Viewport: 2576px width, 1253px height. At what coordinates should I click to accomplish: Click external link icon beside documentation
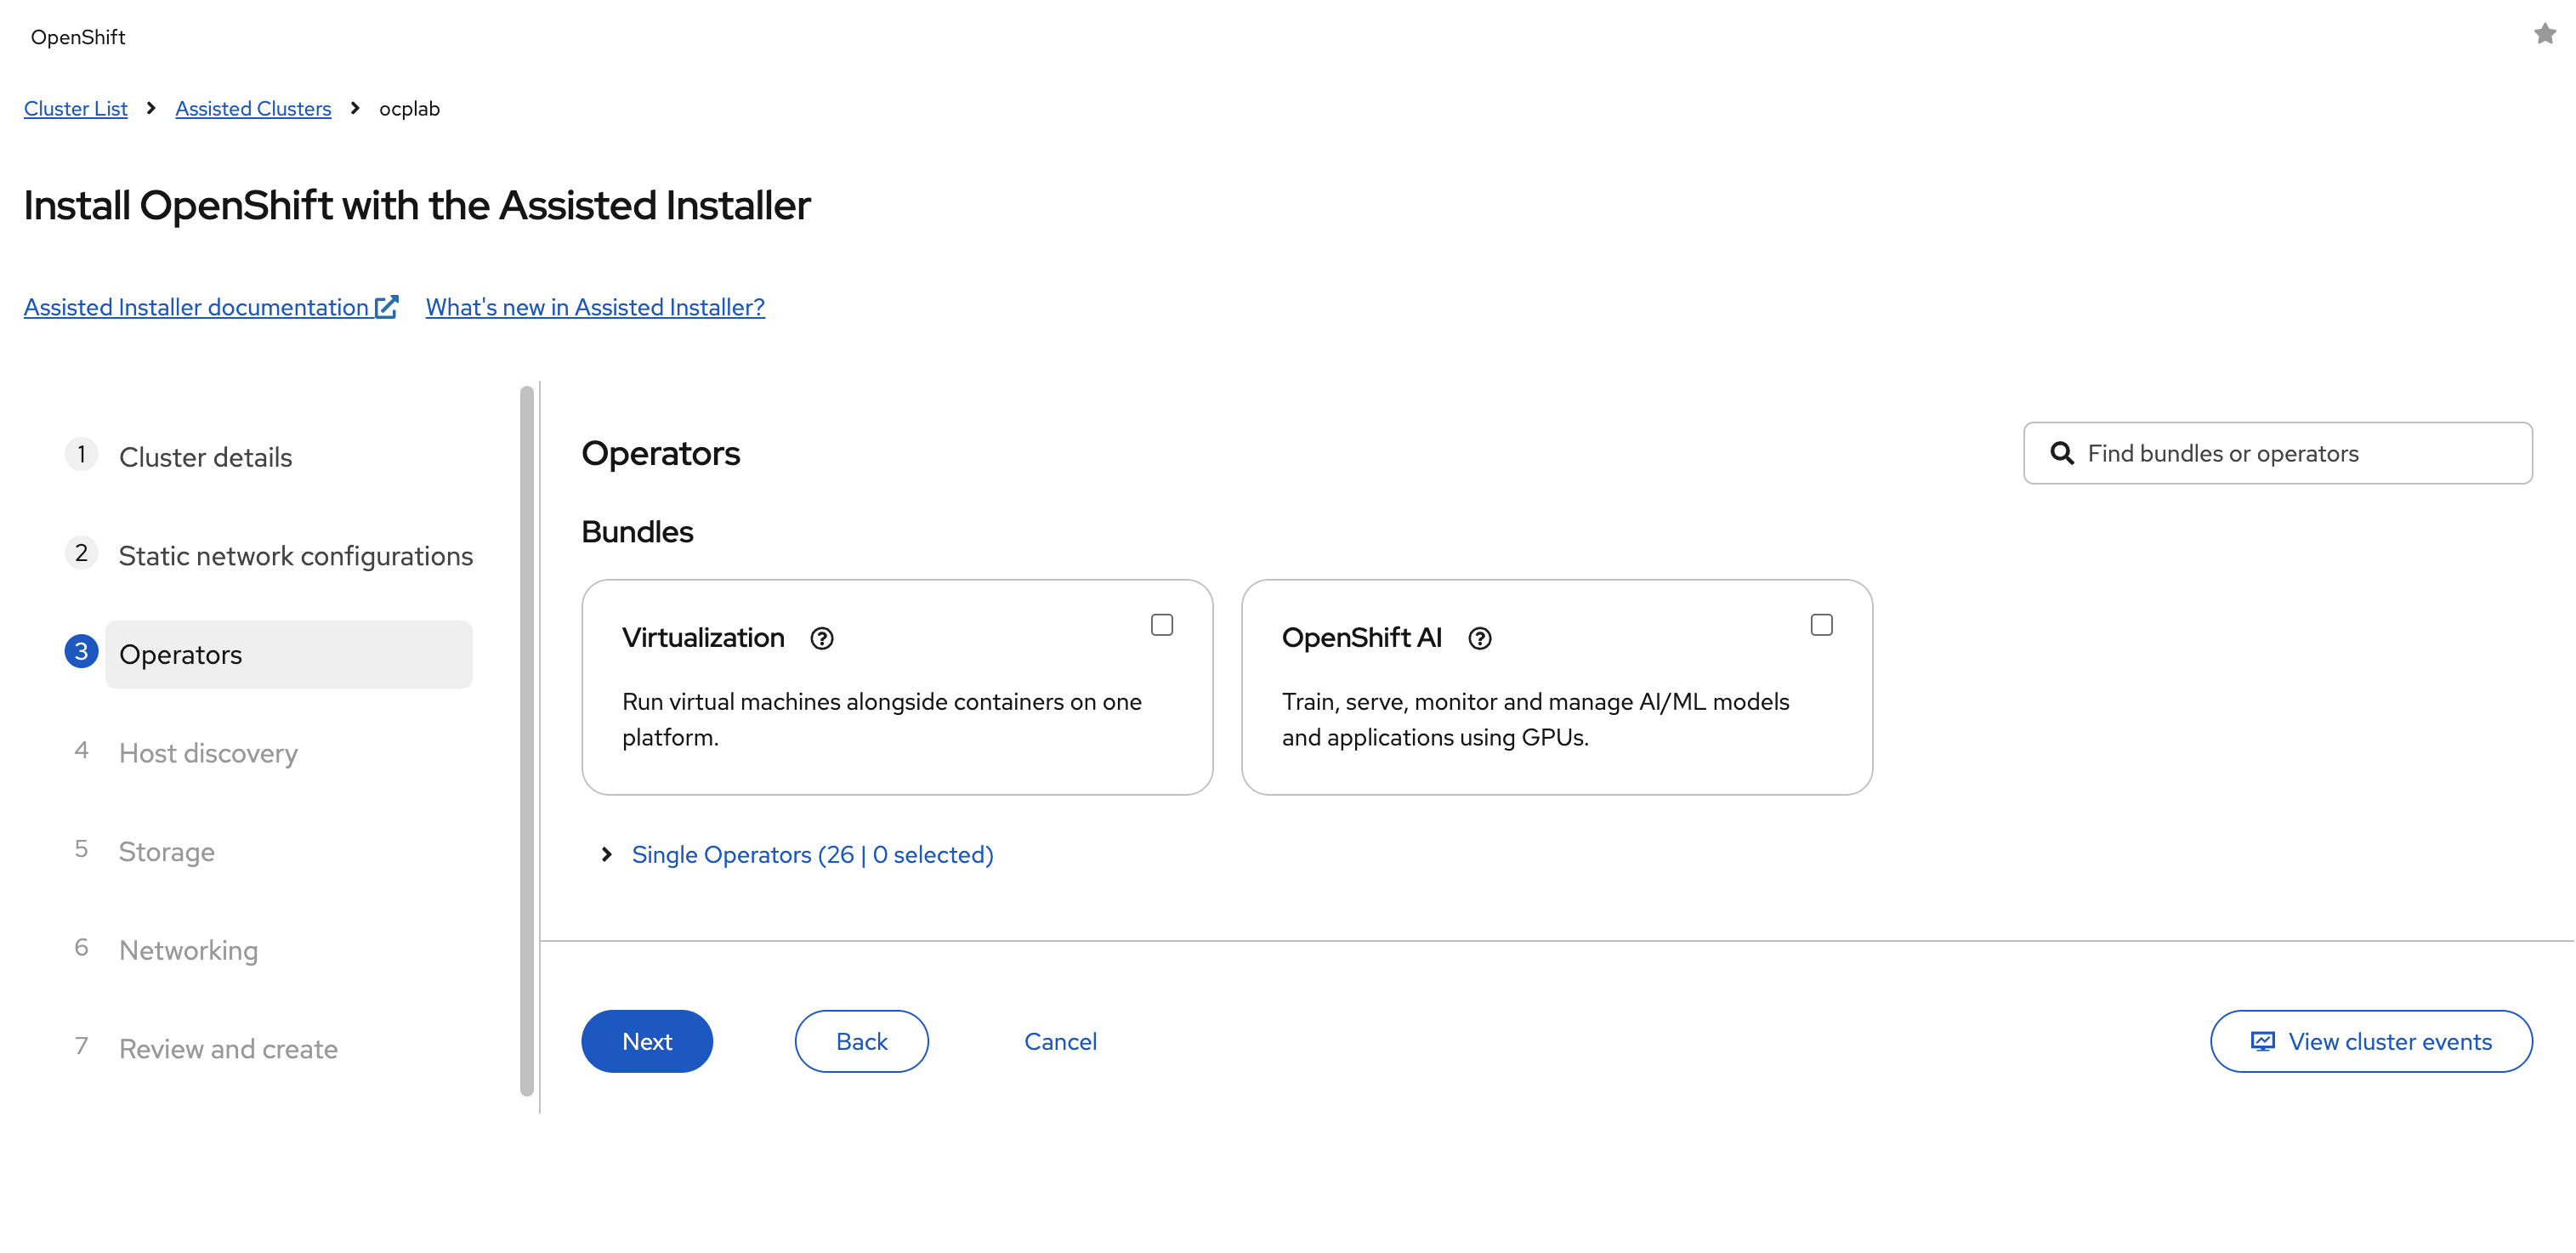coord(387,306)
